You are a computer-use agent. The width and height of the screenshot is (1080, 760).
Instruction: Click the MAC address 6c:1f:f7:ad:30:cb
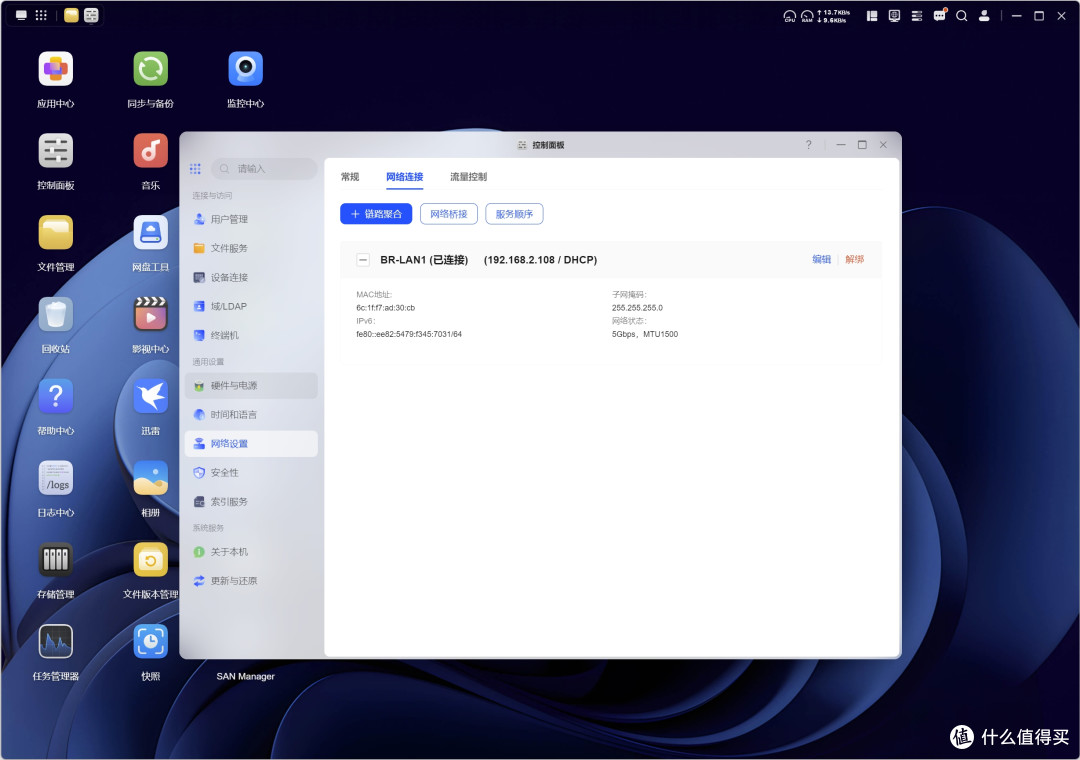[386, 308]
